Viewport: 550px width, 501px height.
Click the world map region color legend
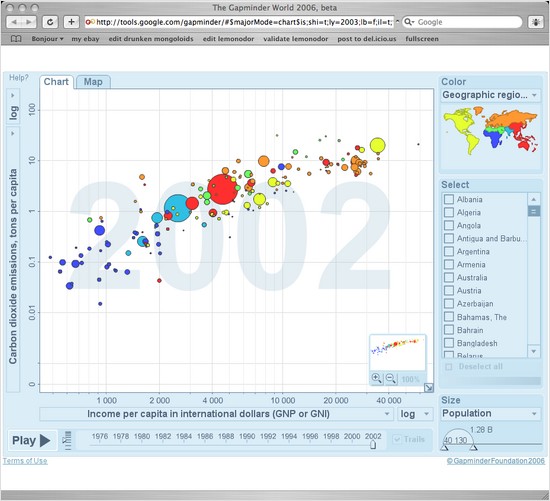pyautogui.click(x=490, y=131)
